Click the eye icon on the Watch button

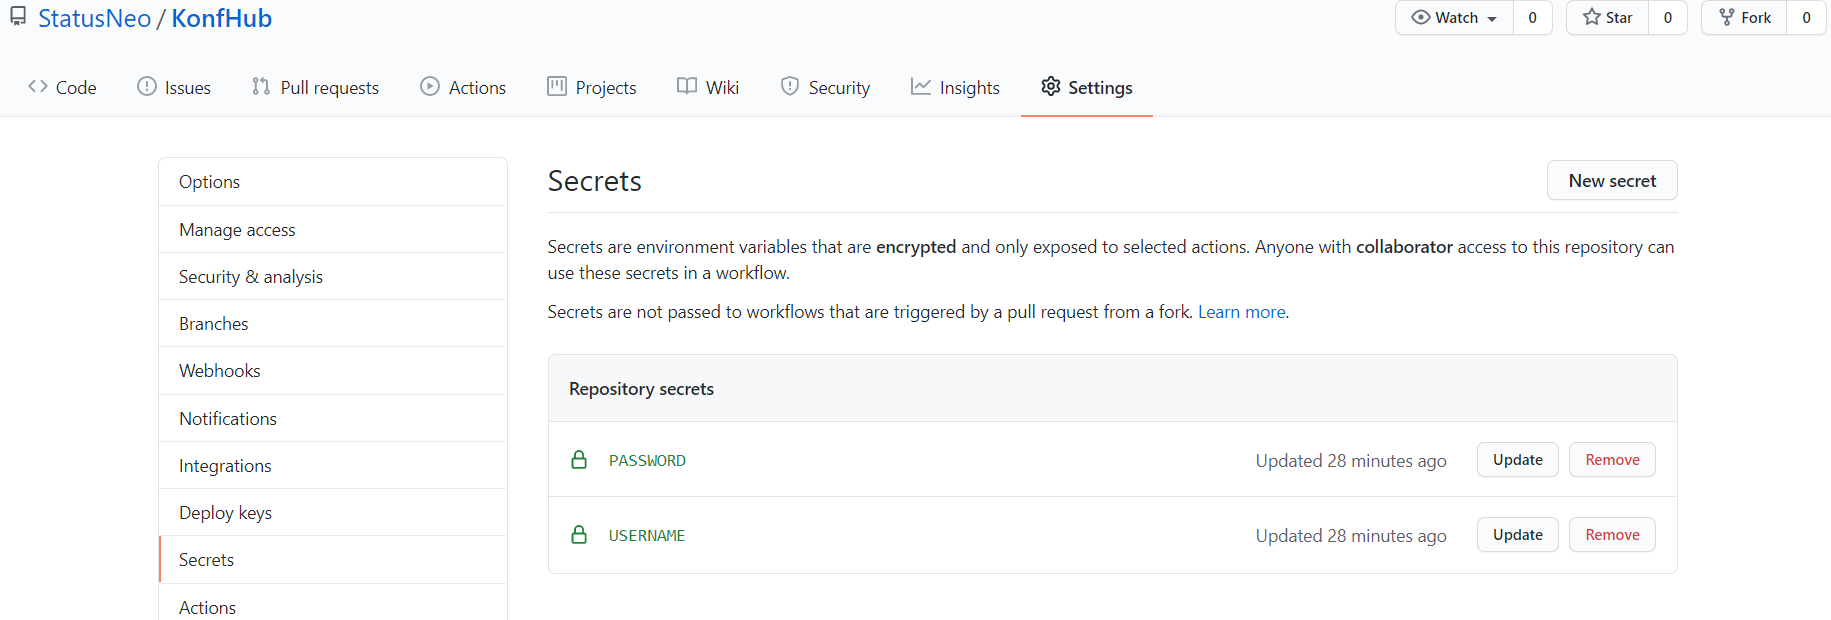click(1420, 17)
